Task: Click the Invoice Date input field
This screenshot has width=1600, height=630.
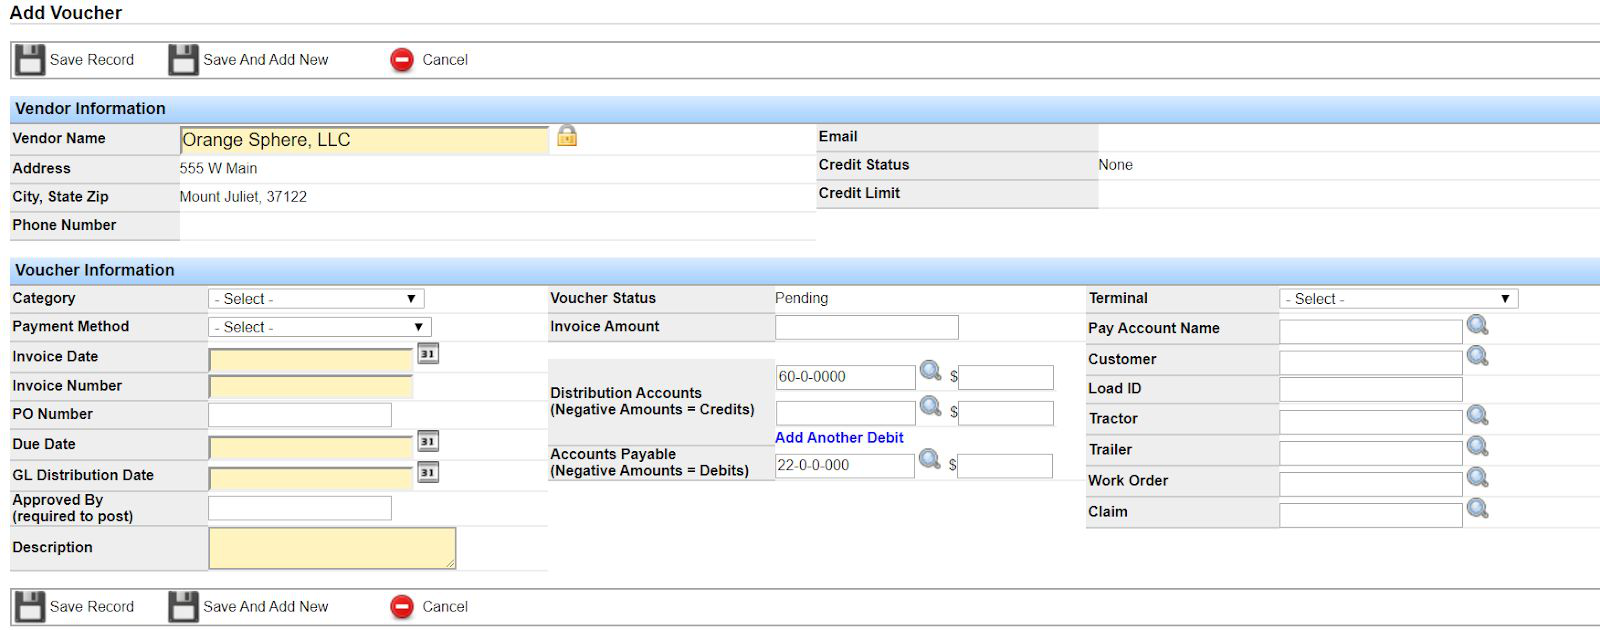Action: [x=311, y=359]
